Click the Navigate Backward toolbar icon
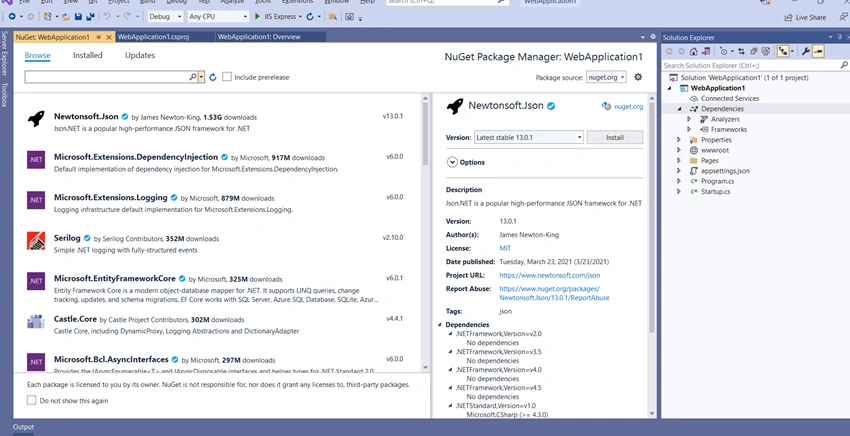 (x=12, y=17)
